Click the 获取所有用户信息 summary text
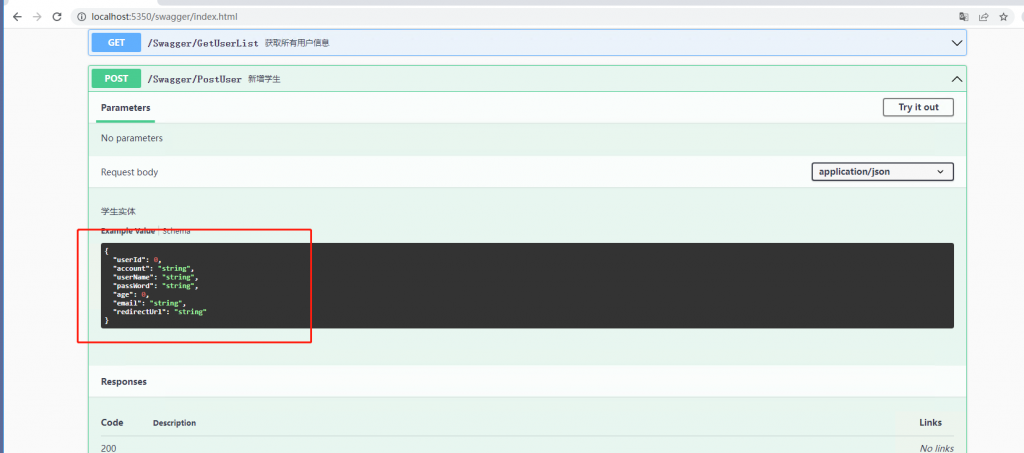The image size is (1024, 453). point(297,43)
